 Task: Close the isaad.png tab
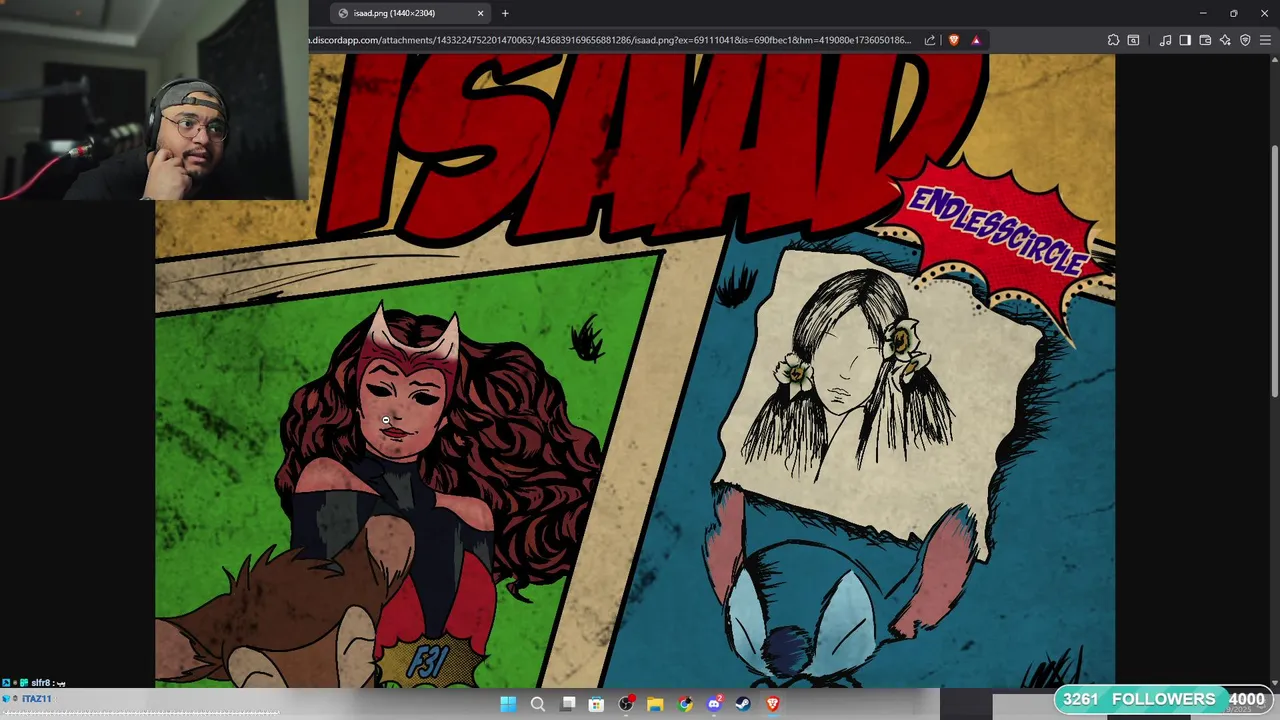click(480, 13)
